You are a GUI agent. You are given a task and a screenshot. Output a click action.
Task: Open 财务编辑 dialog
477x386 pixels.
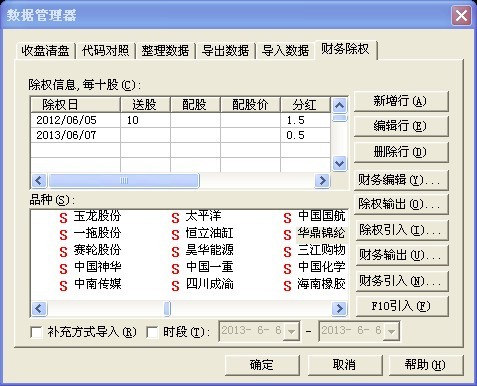401,180
